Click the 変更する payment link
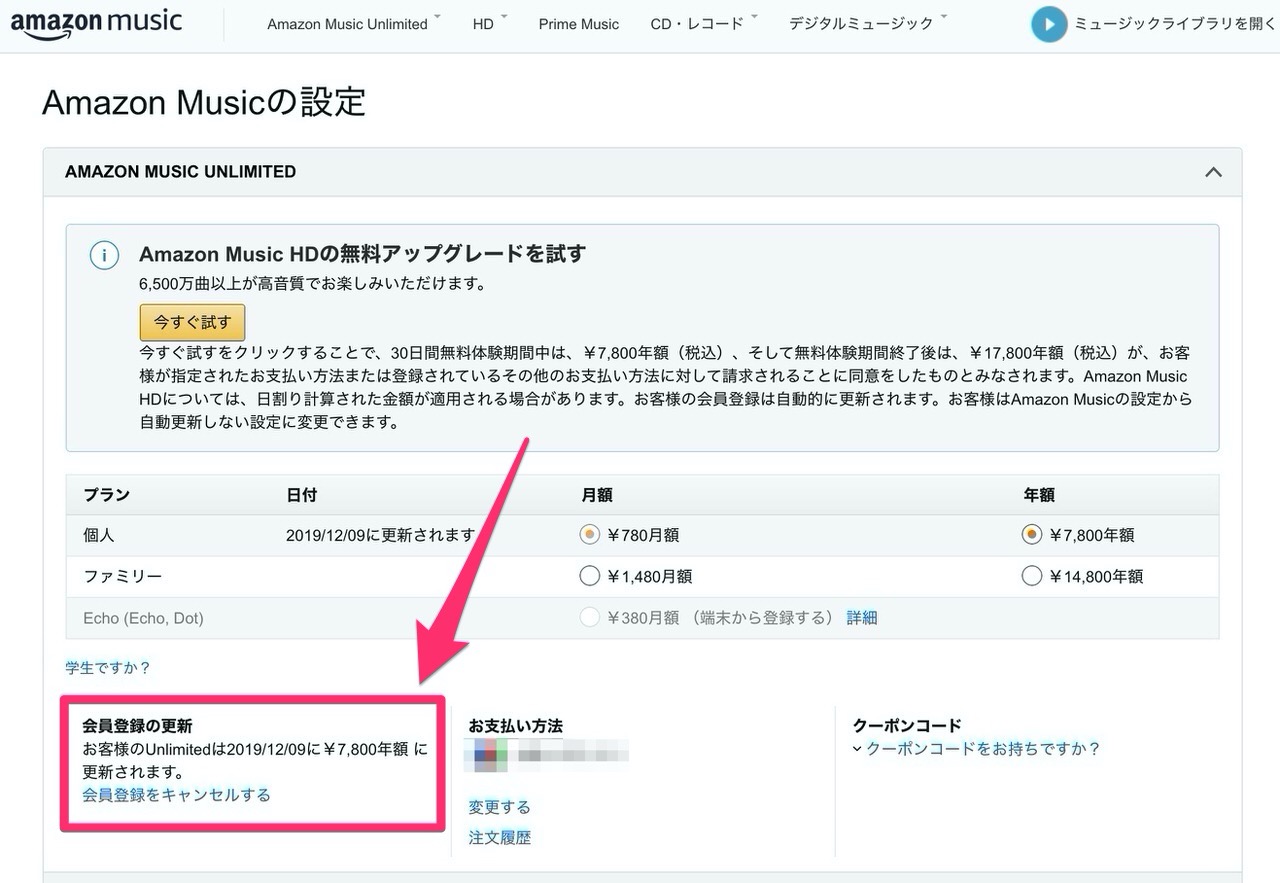The width and height of the screenshot is (1280, 883). coord(499,807)
